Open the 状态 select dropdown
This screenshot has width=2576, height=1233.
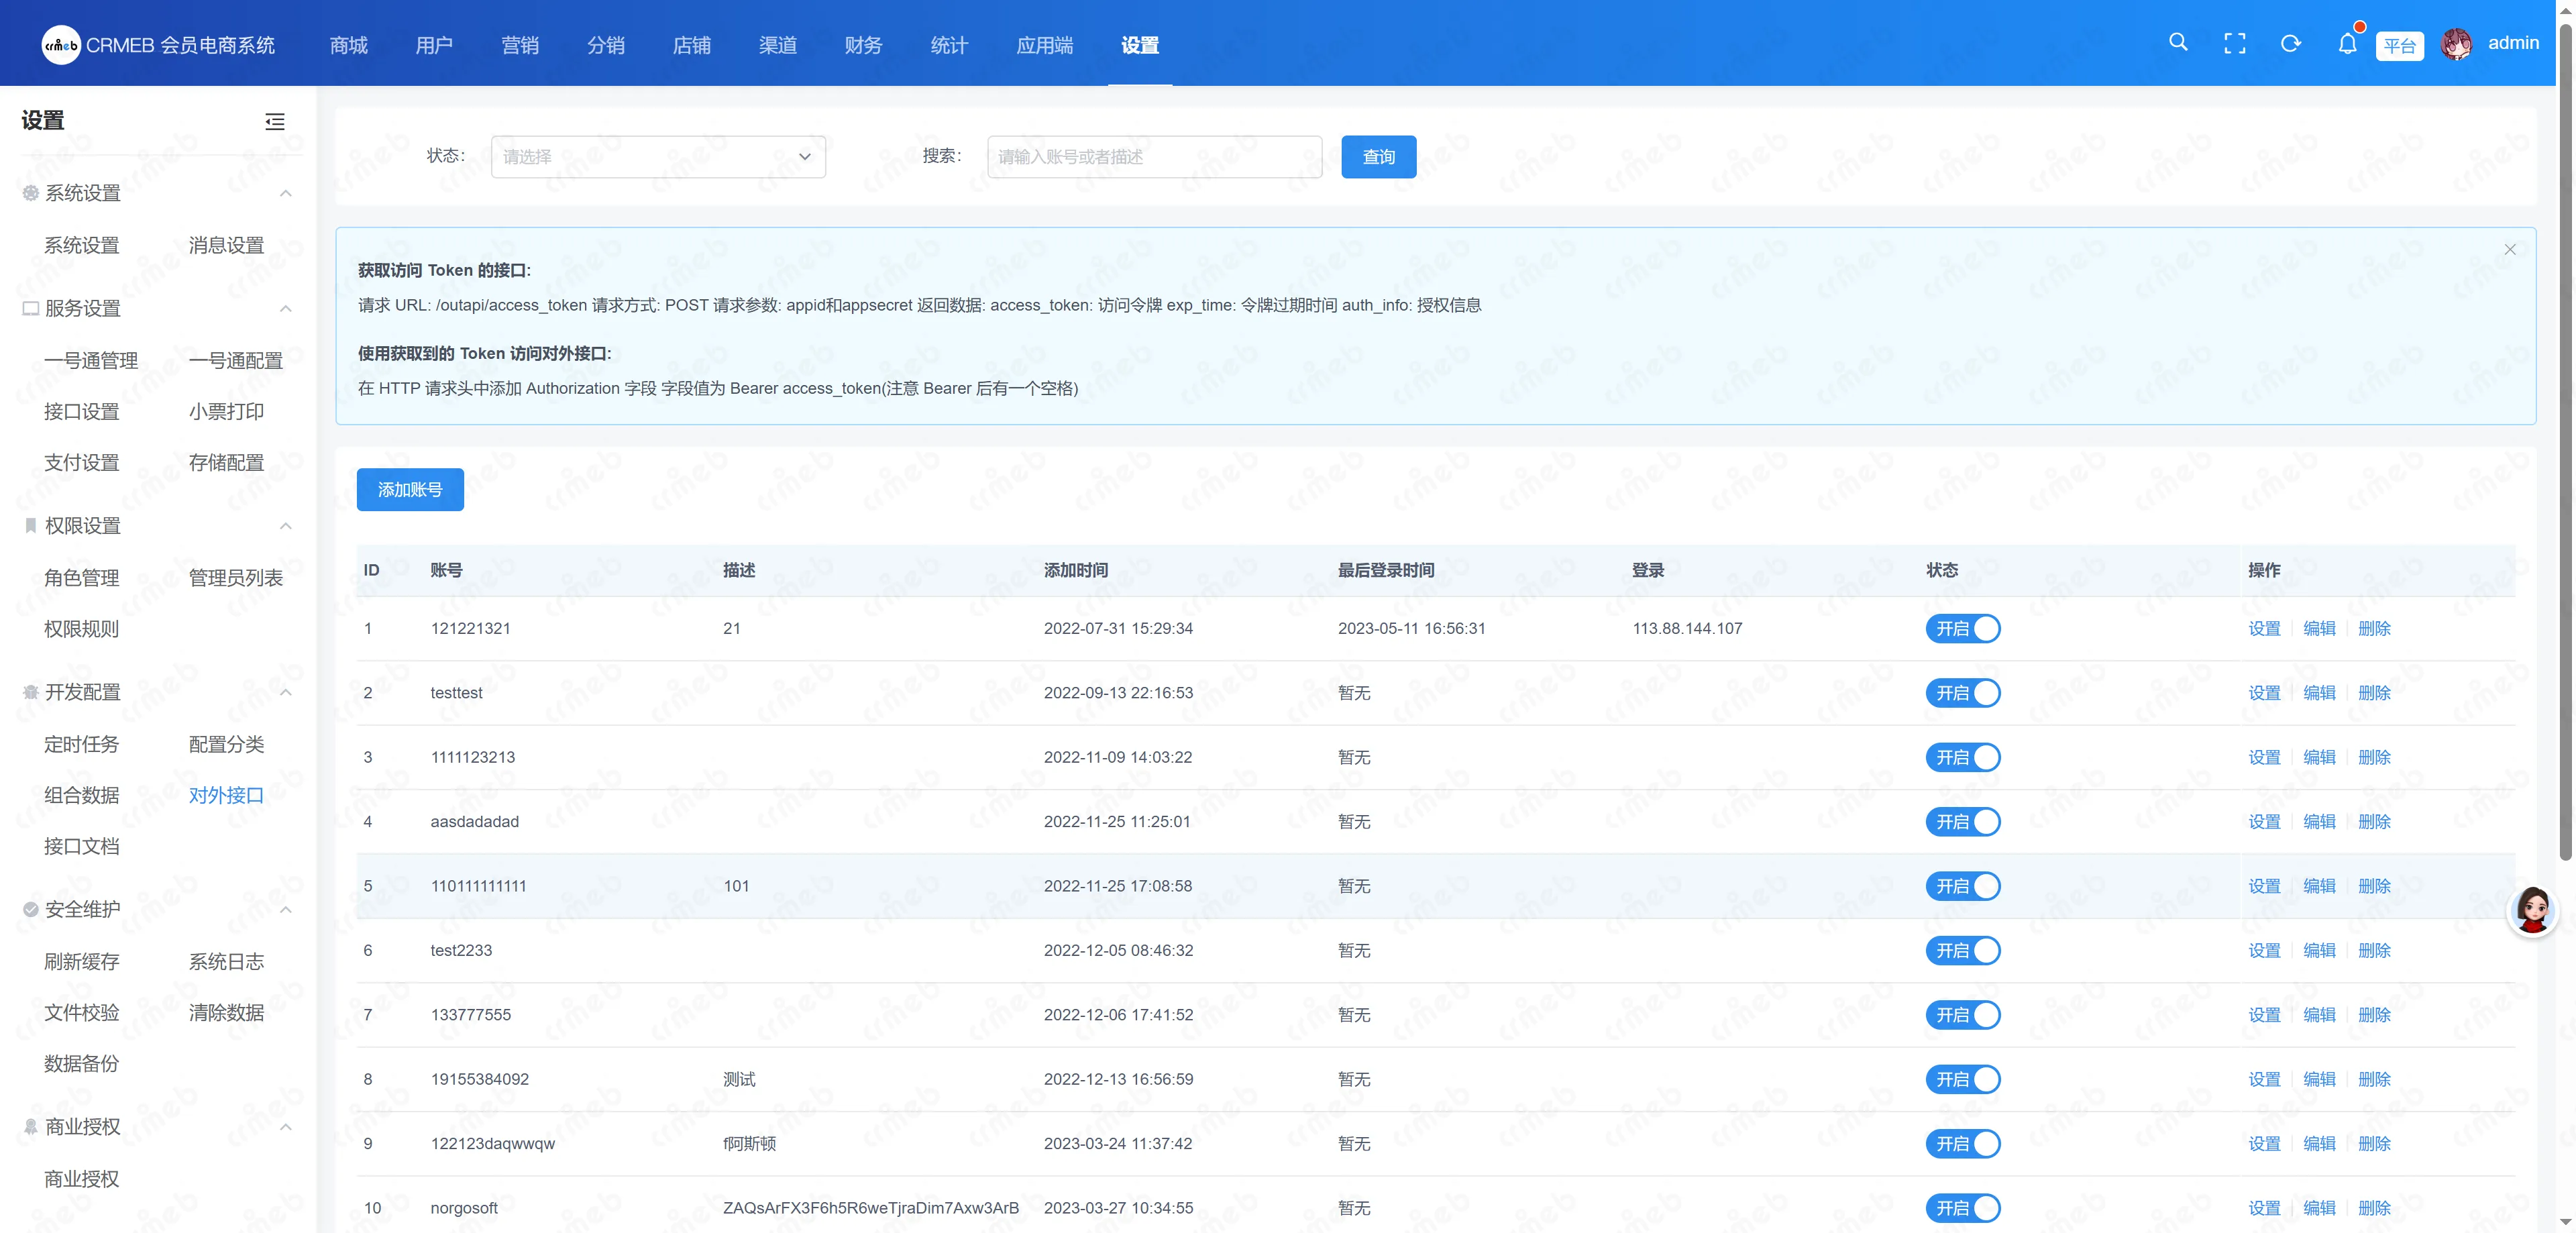tap(658, 157)
